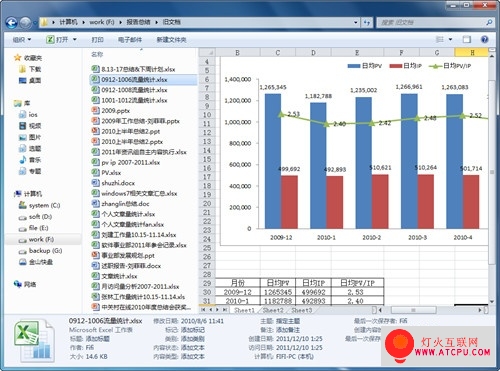Click the preview horizontal scrollbar thumb
This screenshot has height=371, width=500.
coord(413,310)
